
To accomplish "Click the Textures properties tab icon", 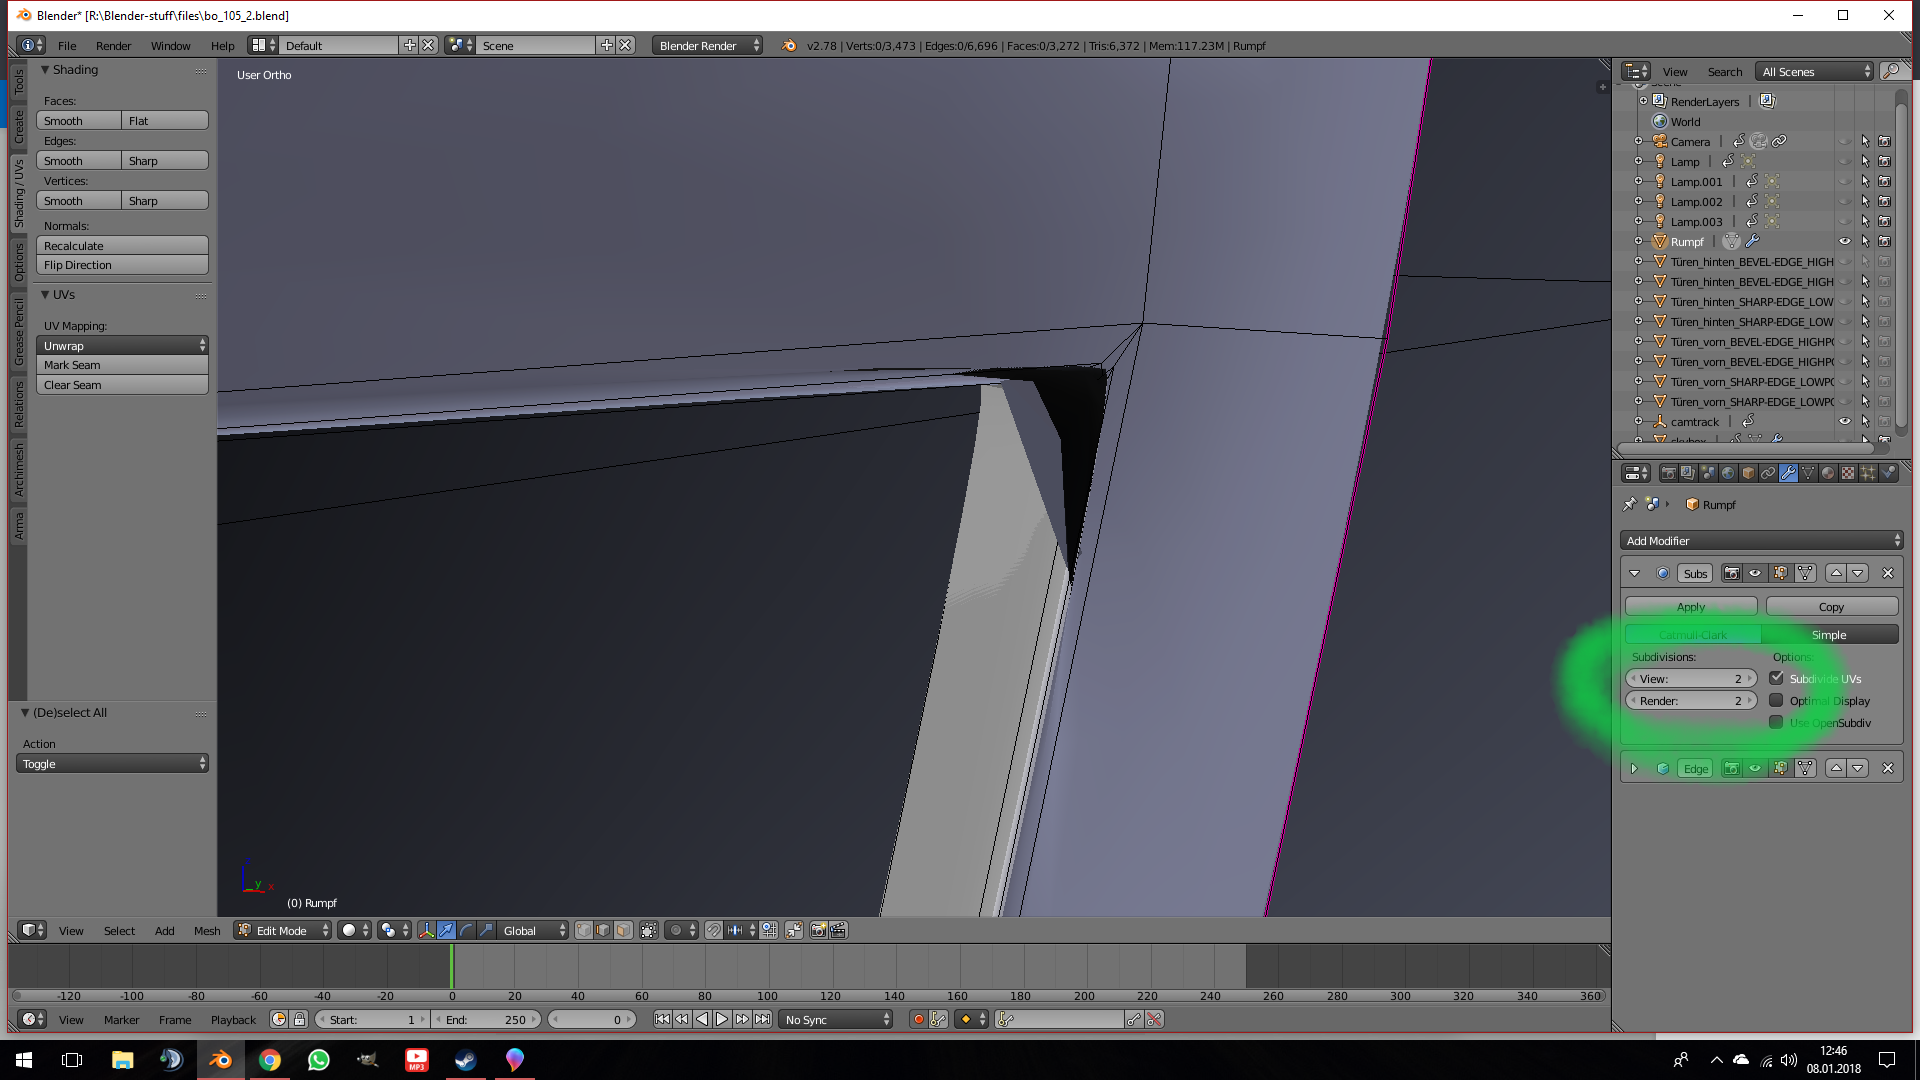I will pos(1848,473).
